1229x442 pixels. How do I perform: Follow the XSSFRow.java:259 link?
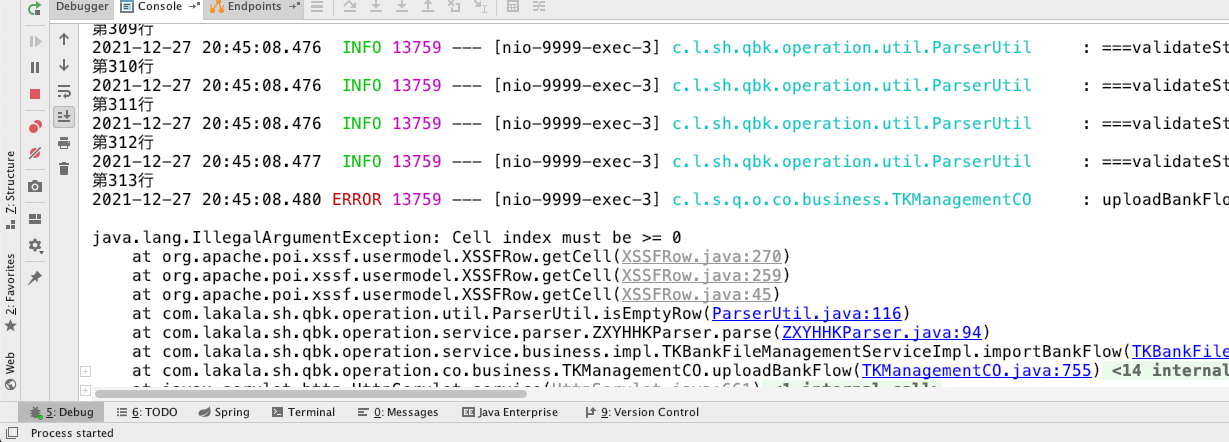701,275
